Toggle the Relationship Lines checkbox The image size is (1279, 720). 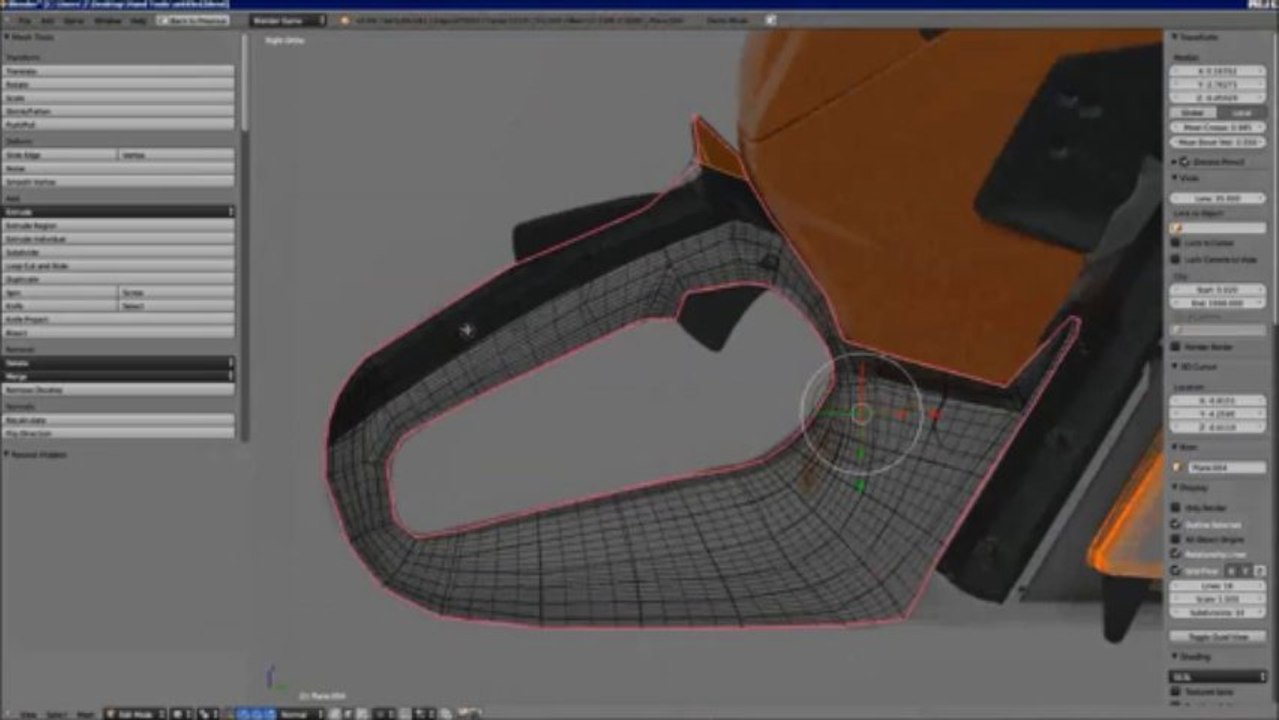click(x=1177, y=554)
